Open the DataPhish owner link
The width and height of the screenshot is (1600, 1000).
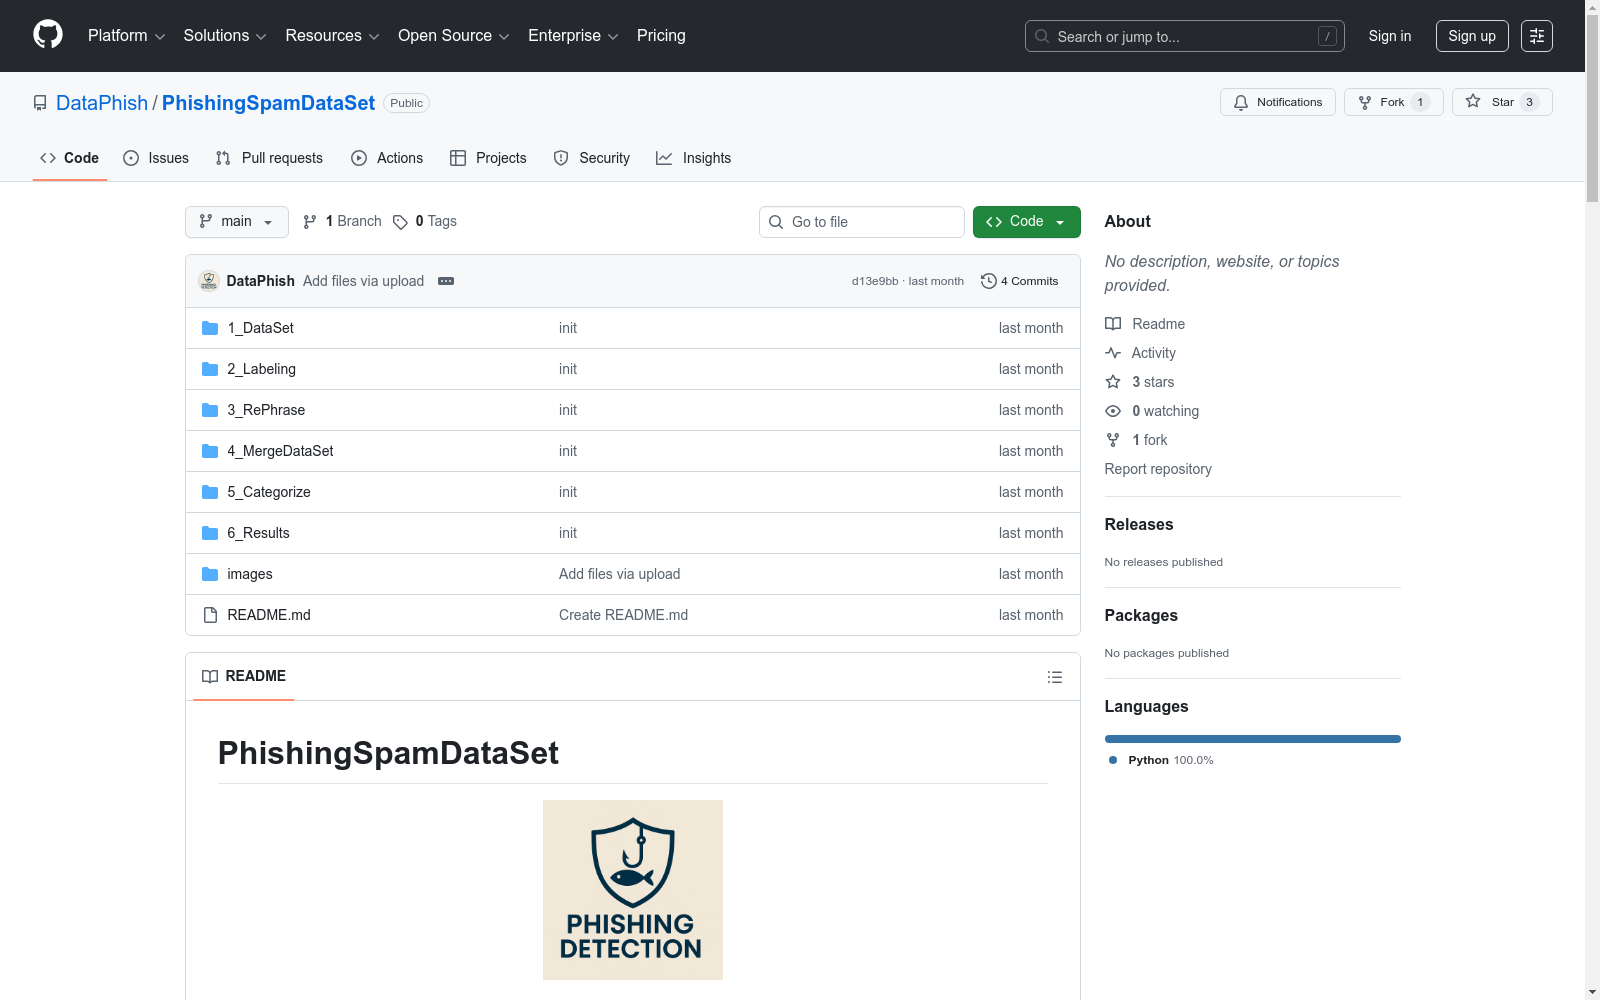tap(102, 103)
